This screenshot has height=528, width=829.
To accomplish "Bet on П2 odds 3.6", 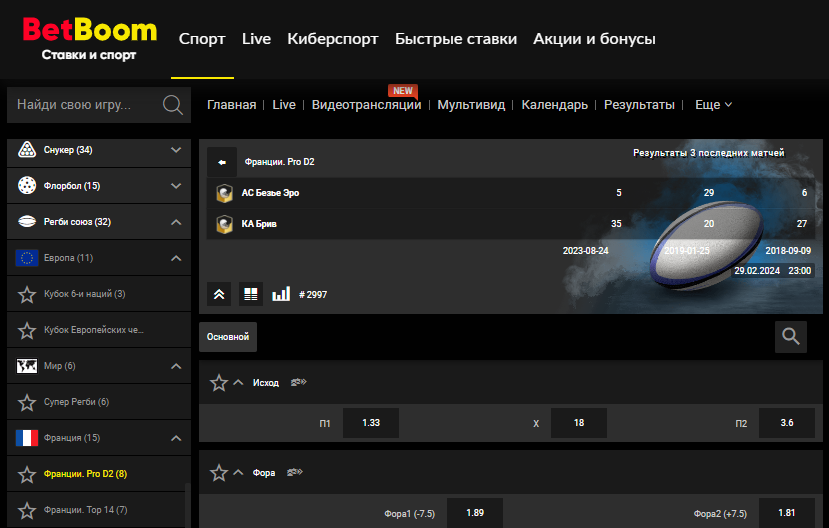I will tap(787, 423).
